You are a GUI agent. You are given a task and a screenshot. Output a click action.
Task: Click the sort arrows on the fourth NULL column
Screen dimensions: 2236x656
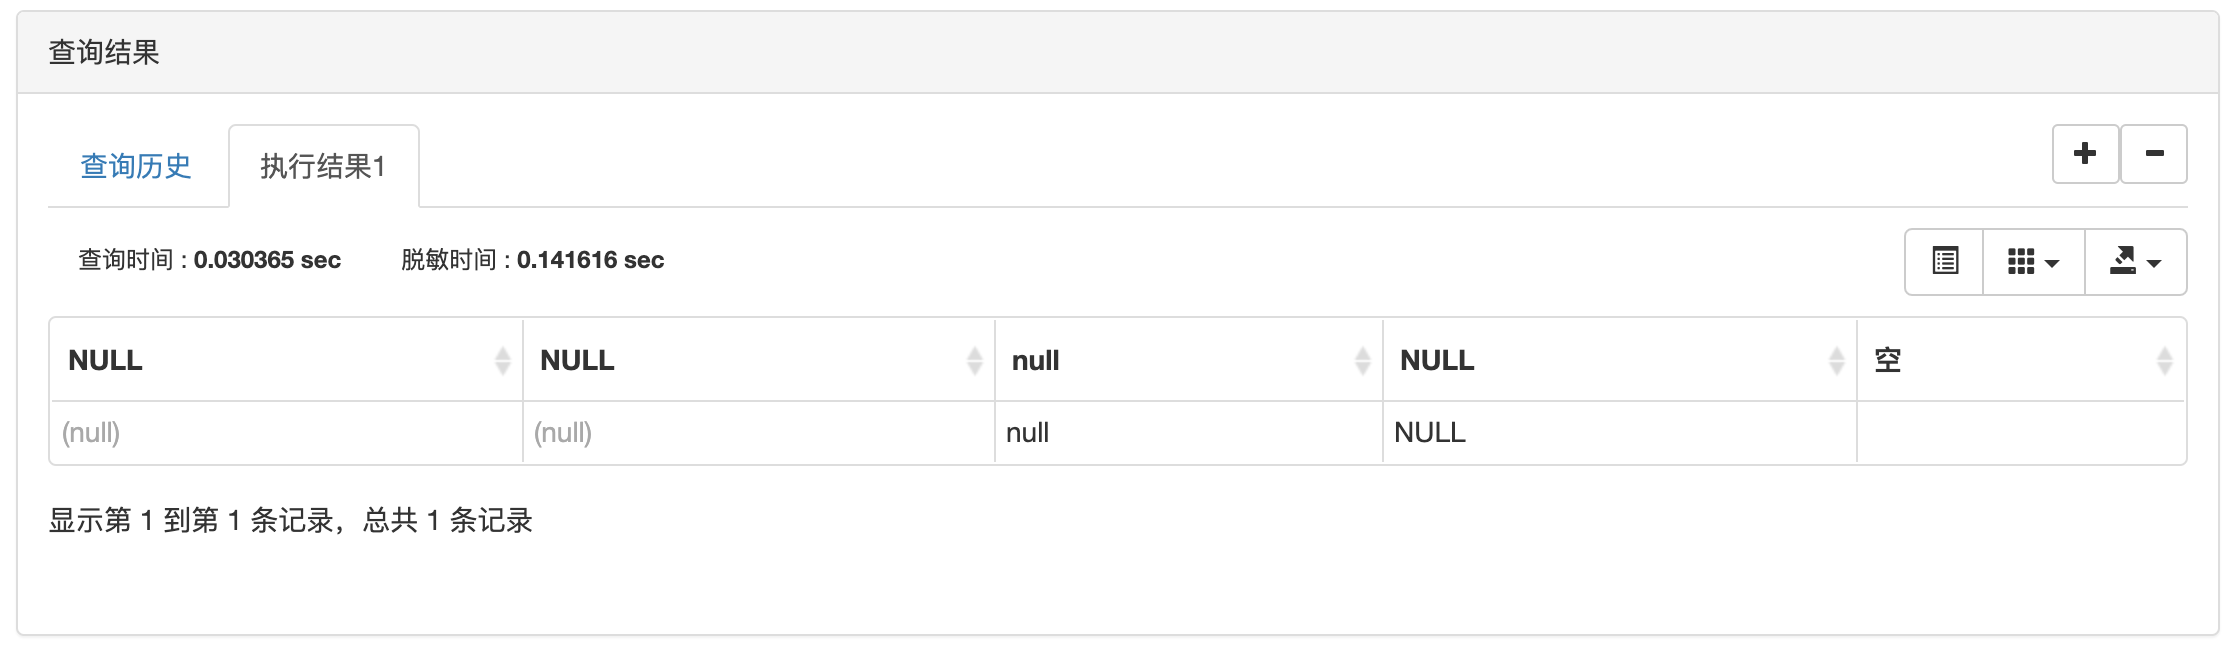click(x=1834, y=361)
